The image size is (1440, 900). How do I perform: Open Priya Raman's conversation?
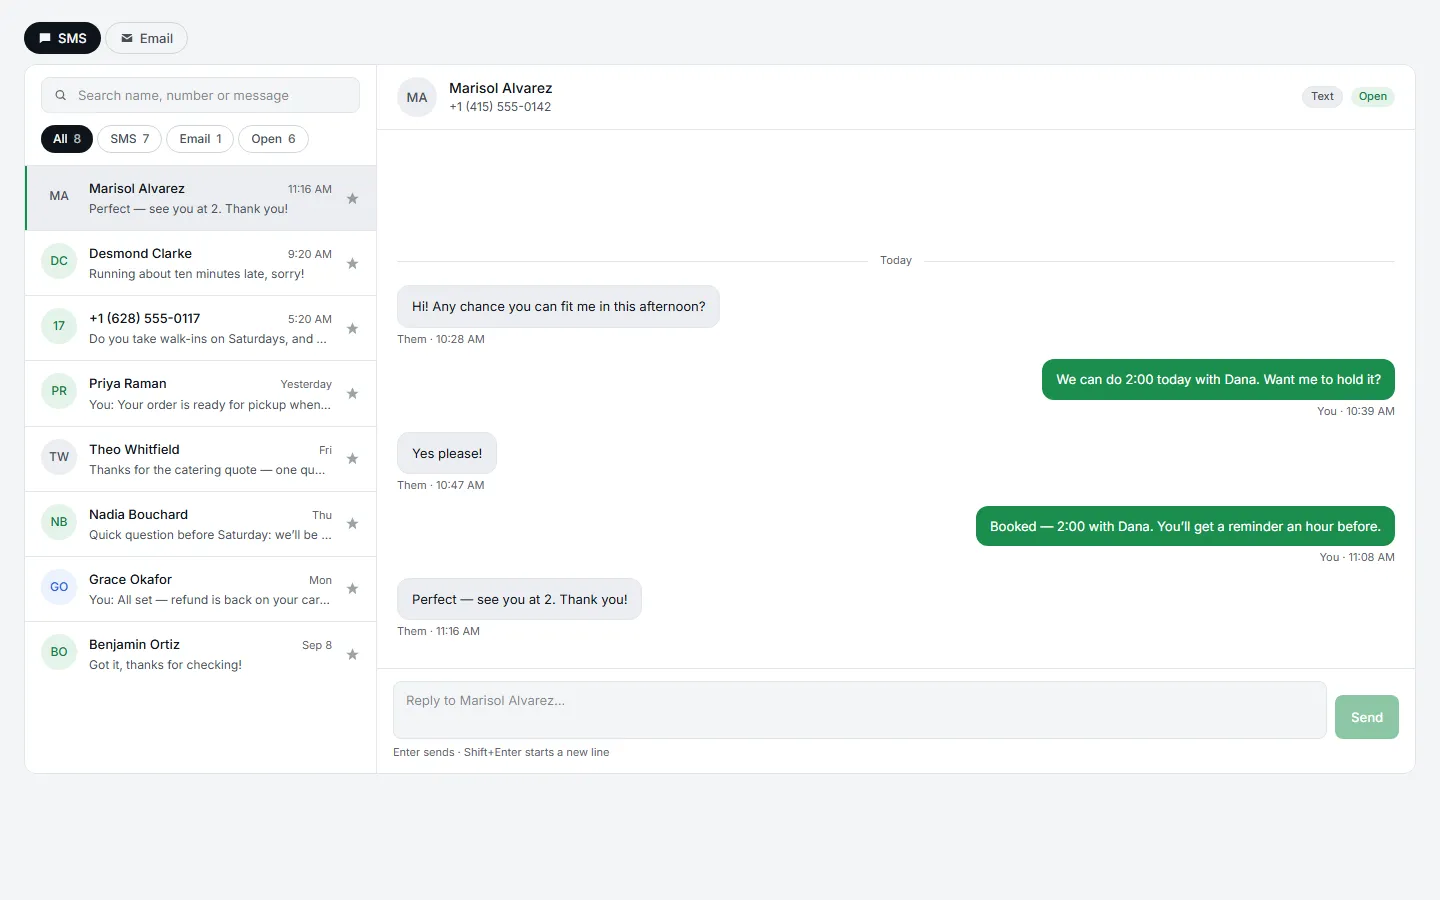[201, 394]
